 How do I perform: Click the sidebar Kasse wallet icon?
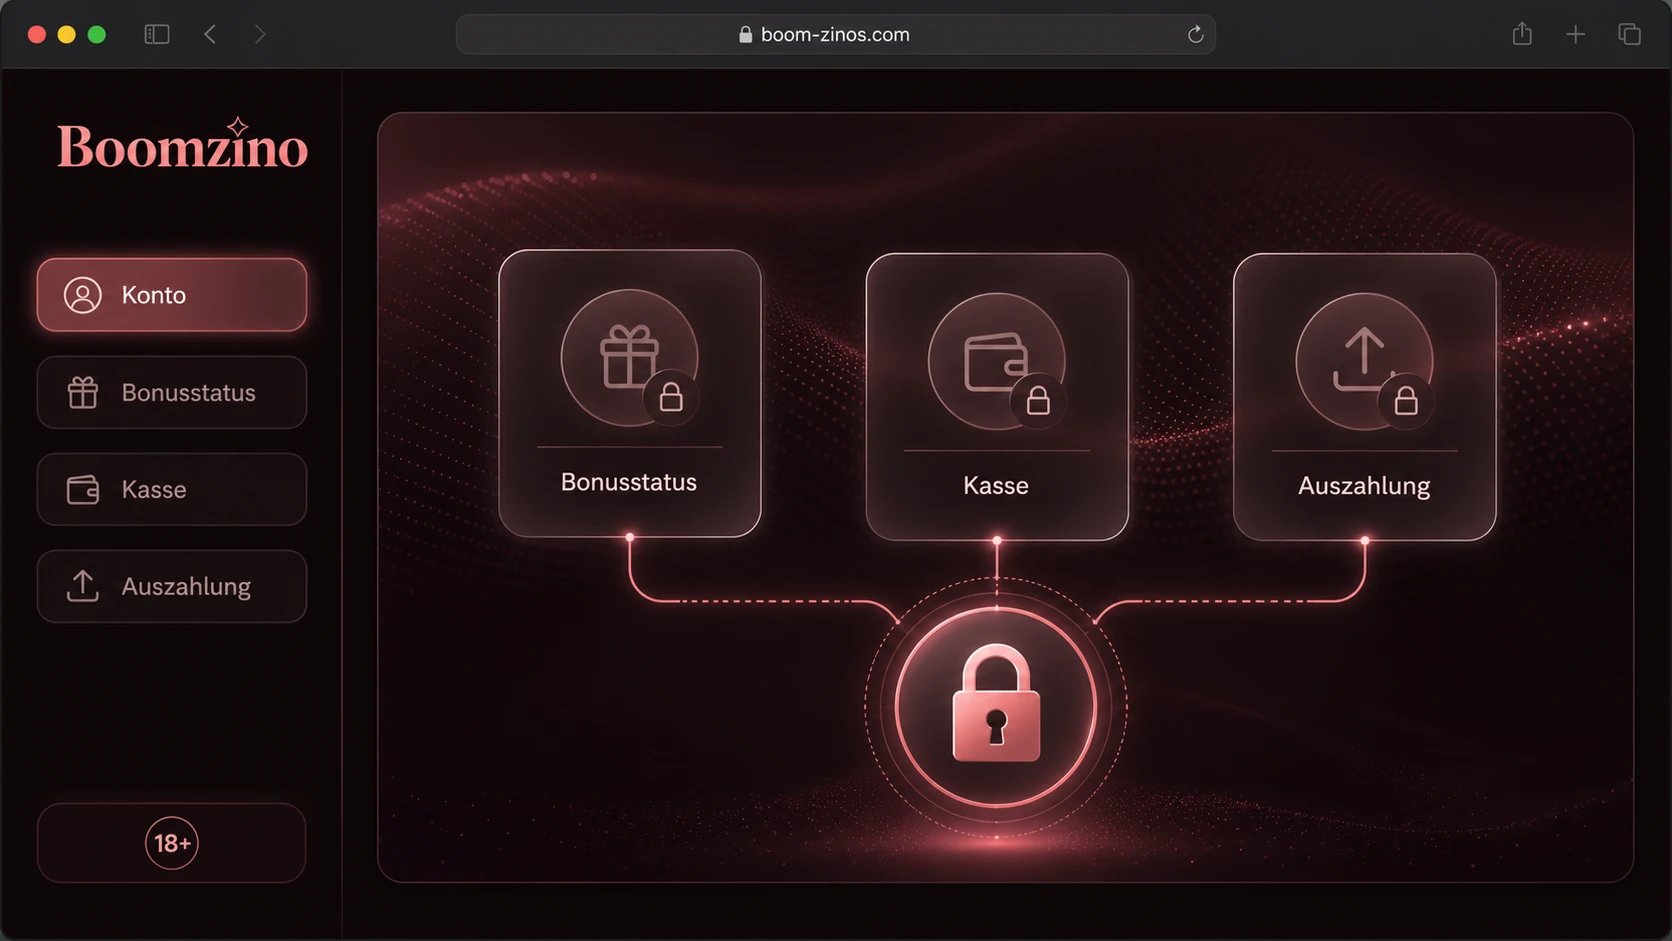click(x=83, y=489)
